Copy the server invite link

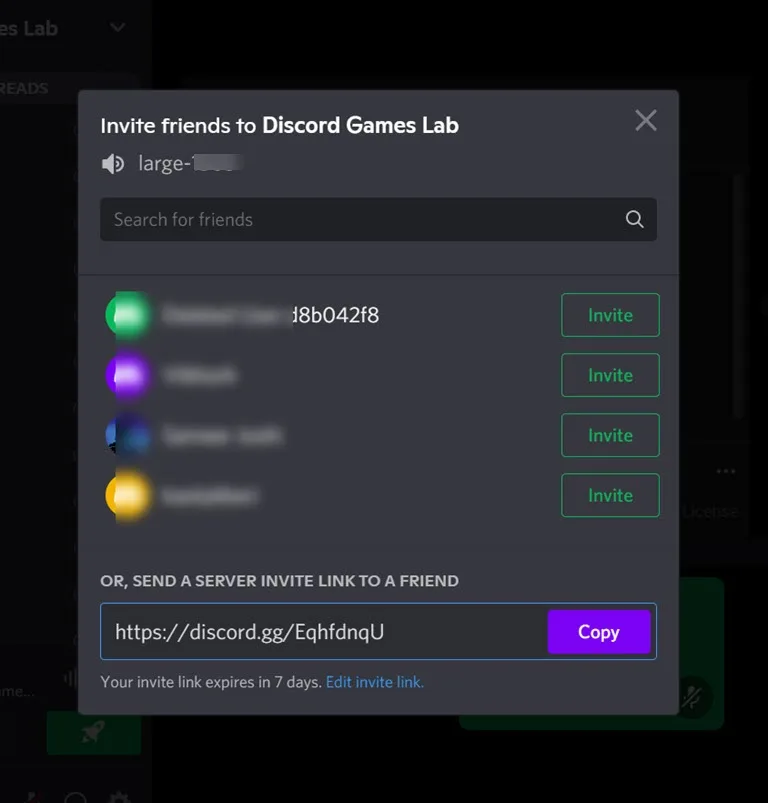pyautogui.click(x=599, y=631)
